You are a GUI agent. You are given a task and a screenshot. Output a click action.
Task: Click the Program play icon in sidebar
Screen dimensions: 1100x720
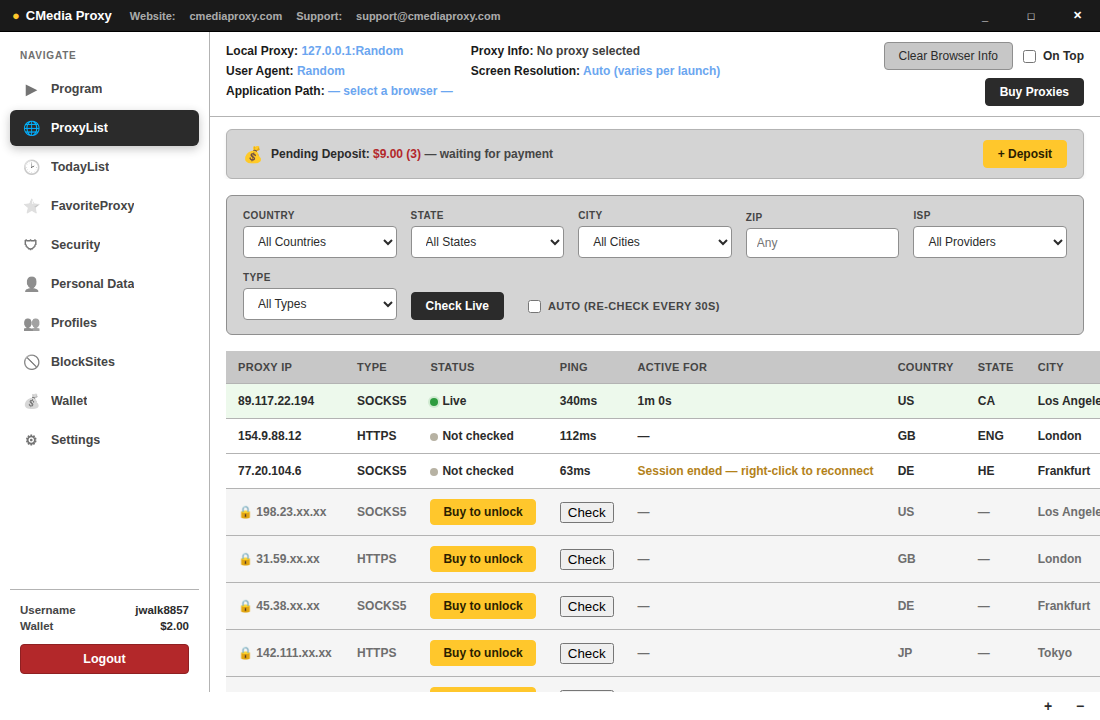(x=31, y=89)
